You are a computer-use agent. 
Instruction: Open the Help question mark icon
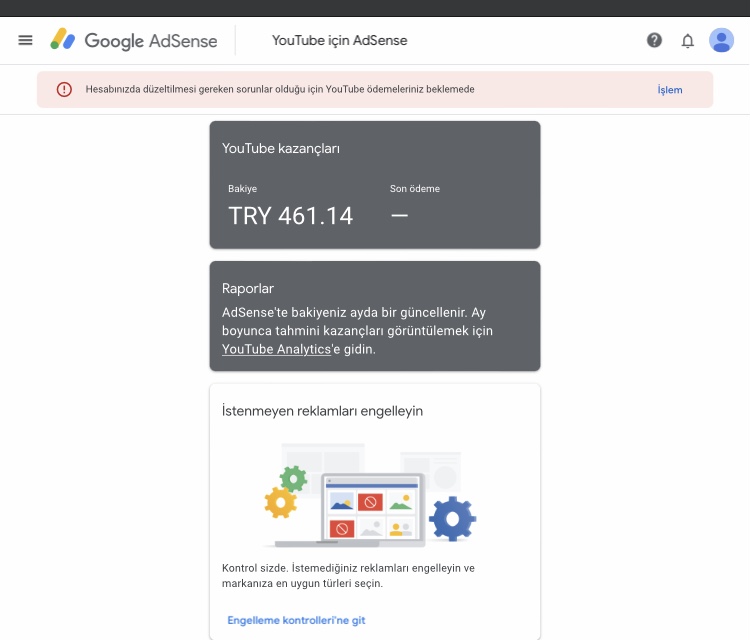(654, 40)
